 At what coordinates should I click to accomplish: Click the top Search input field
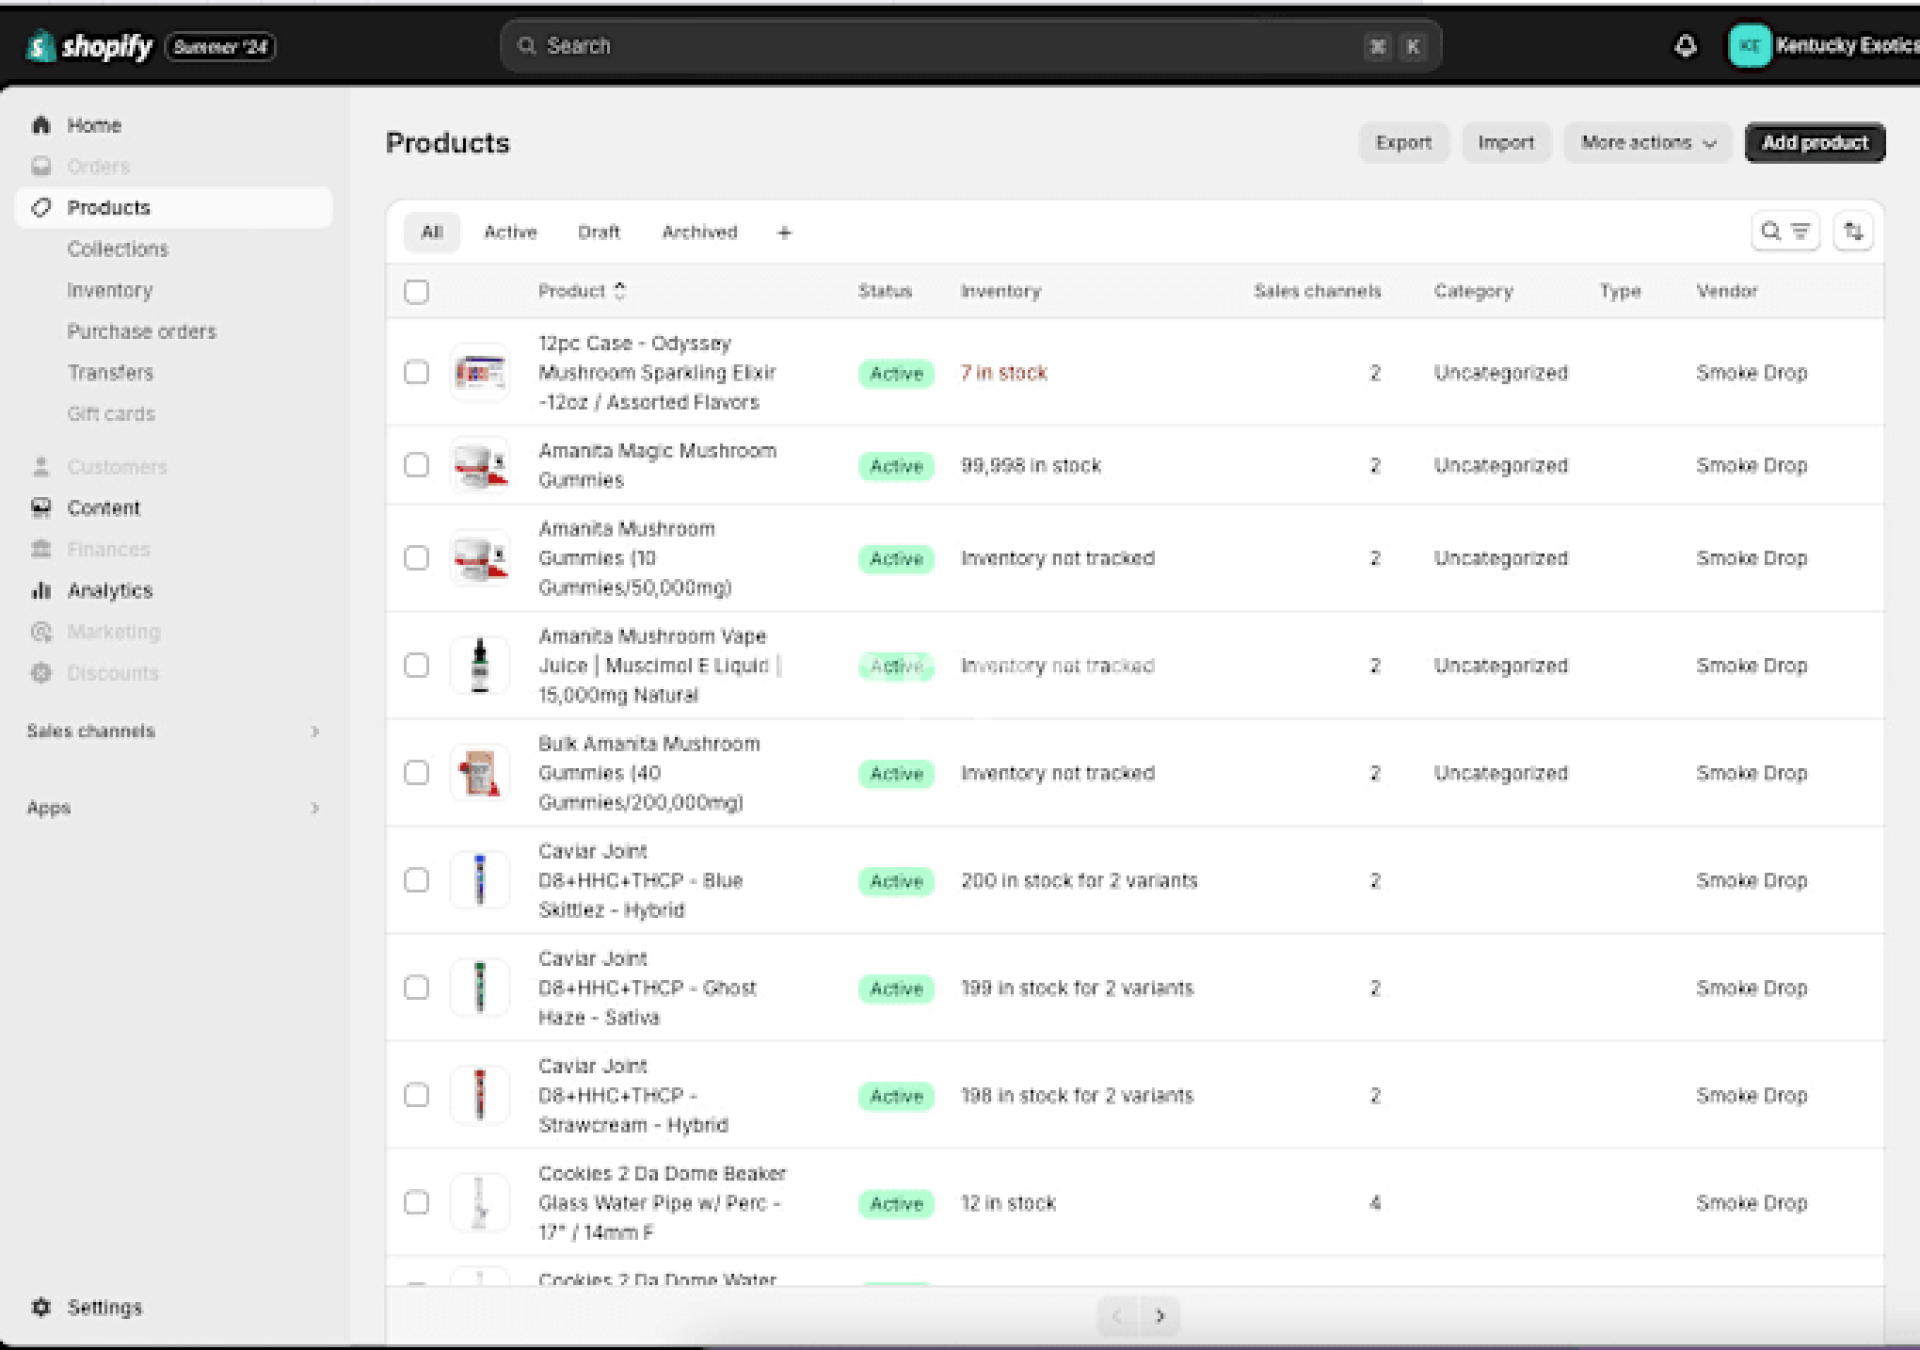click(940, 46)
